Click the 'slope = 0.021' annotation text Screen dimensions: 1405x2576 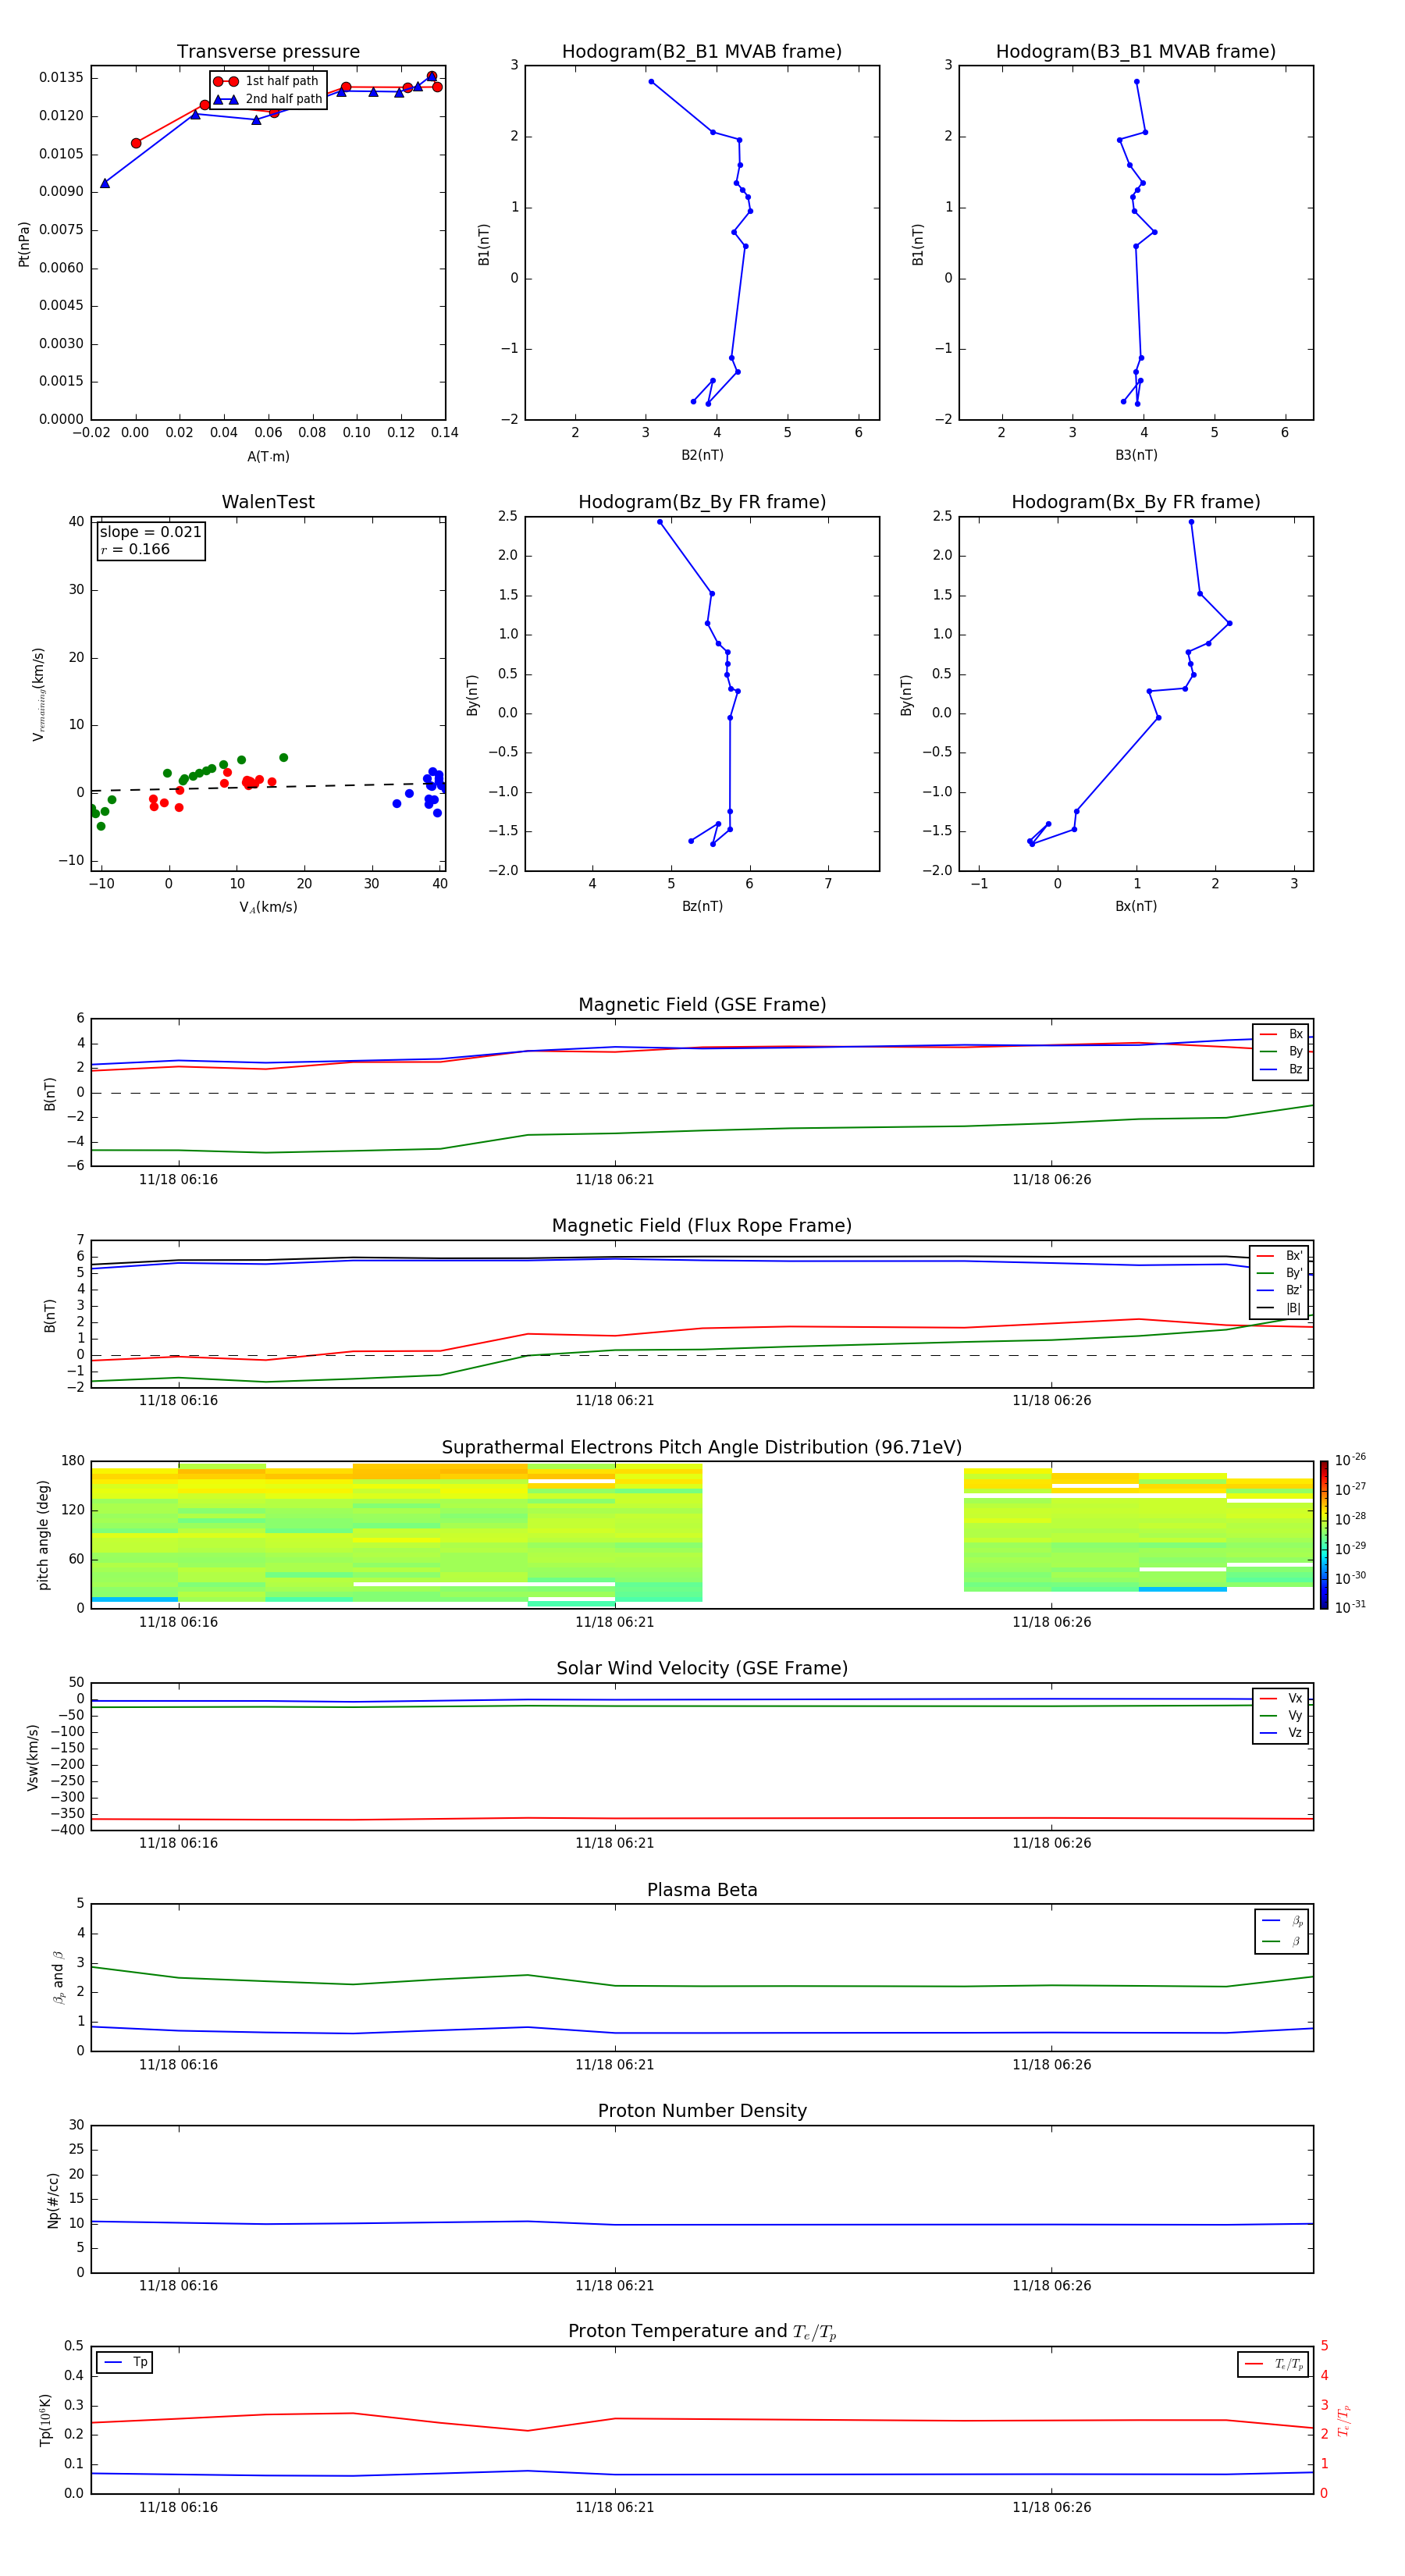click(x=151, y=532)
